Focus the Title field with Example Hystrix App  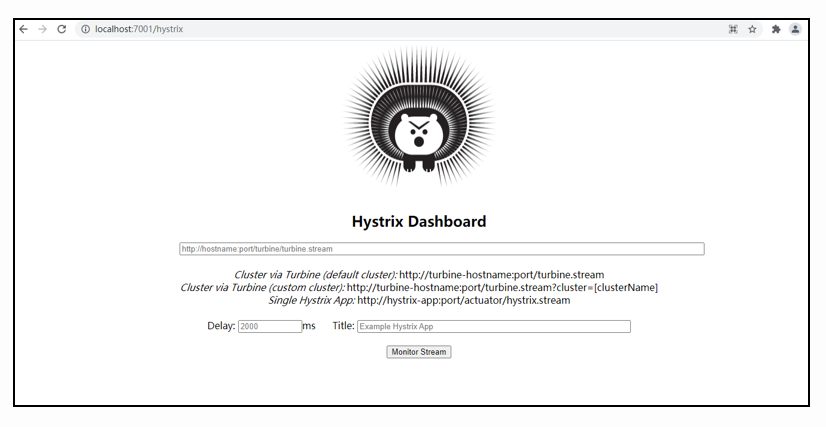click(x=494, y=326)
